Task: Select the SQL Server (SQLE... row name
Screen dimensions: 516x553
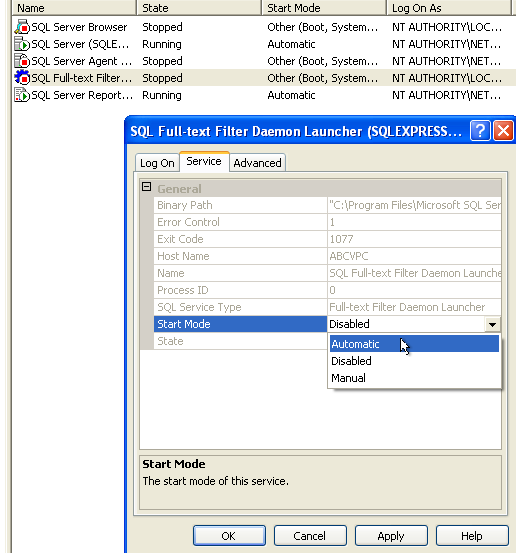Action: point(80,44)
